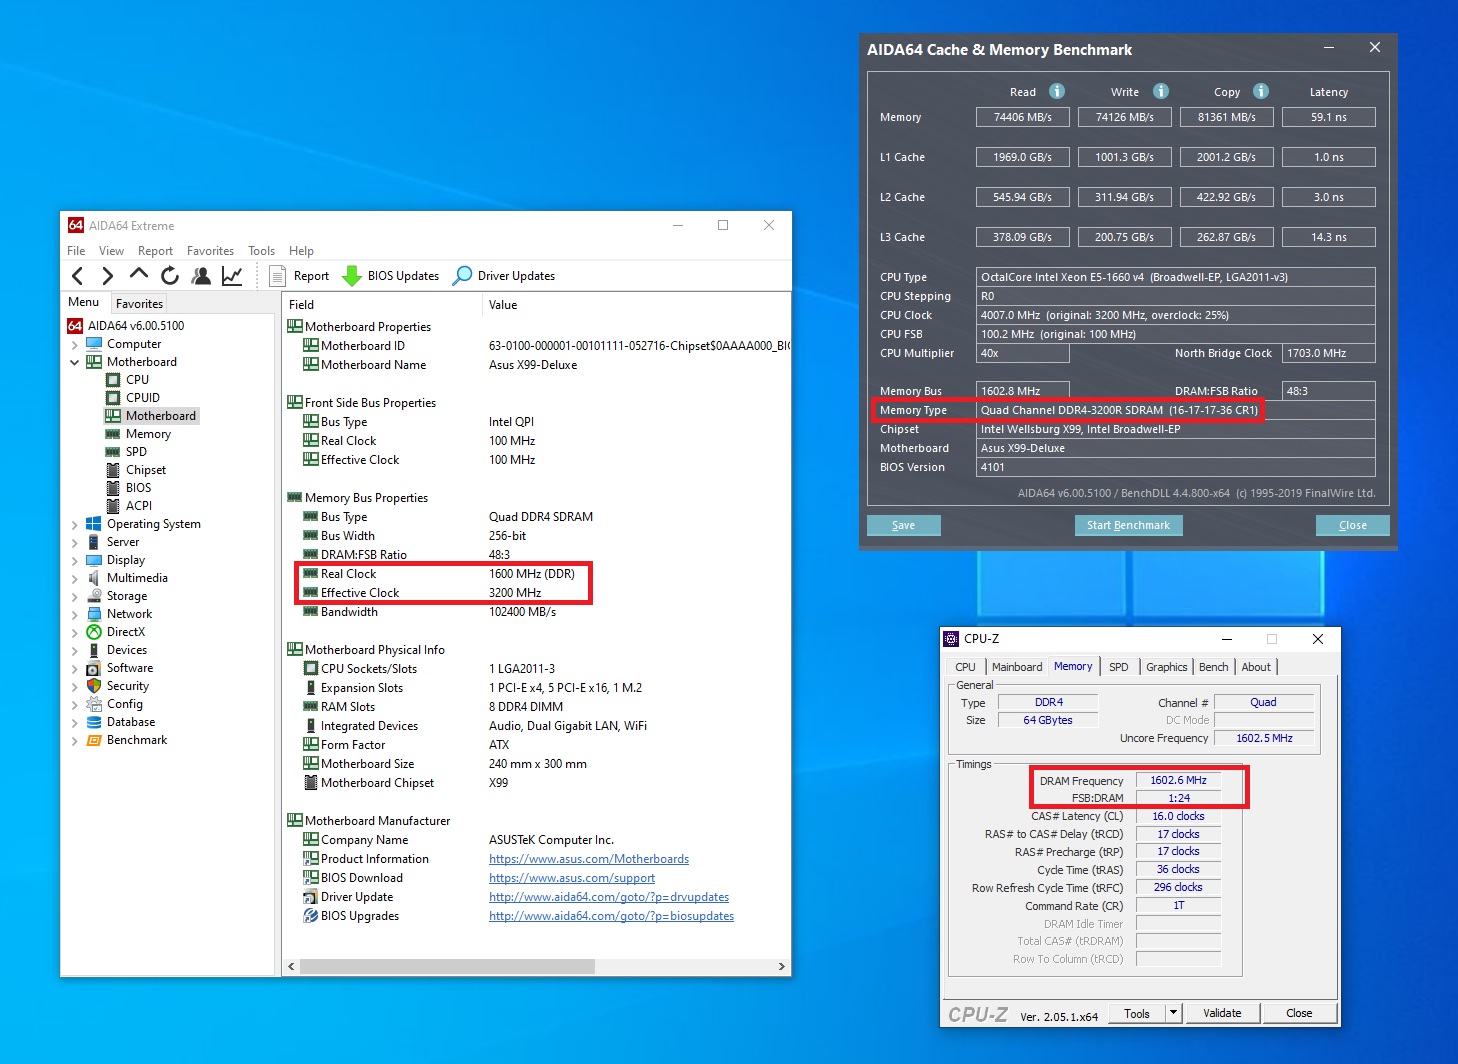Show Read benchmark info icon

point(1057,91)
